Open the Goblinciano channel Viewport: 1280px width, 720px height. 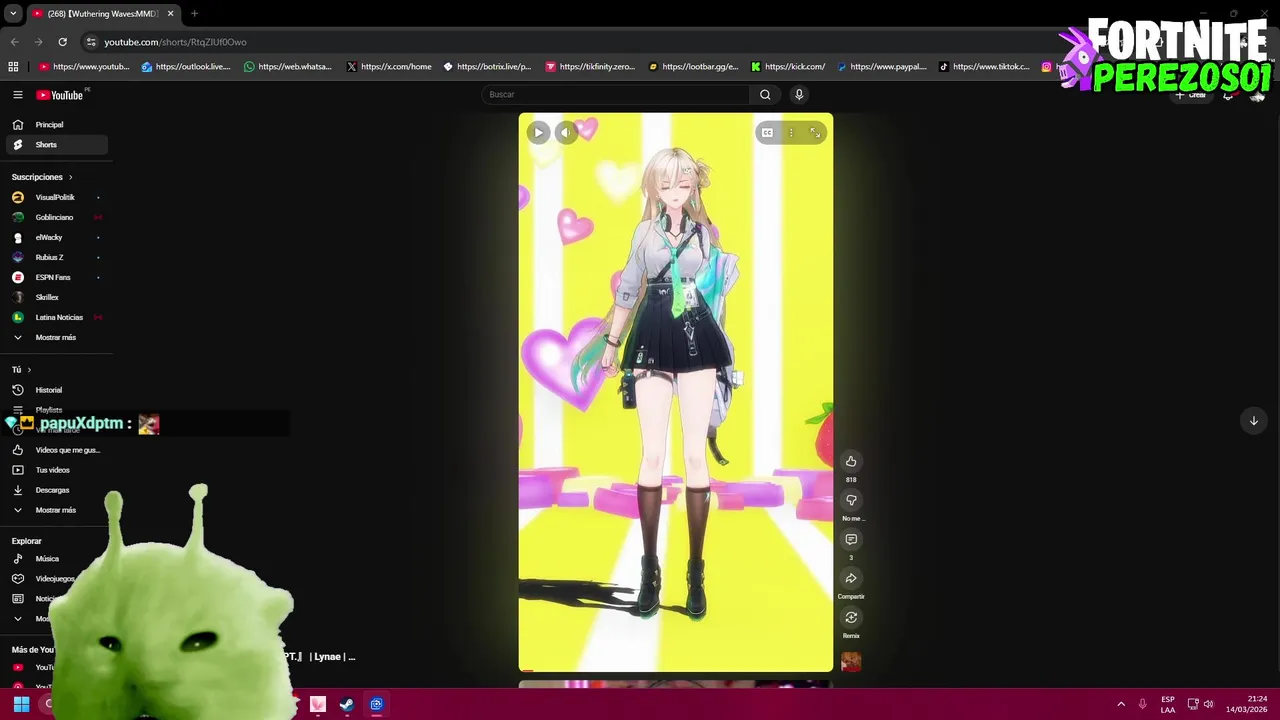57,217
